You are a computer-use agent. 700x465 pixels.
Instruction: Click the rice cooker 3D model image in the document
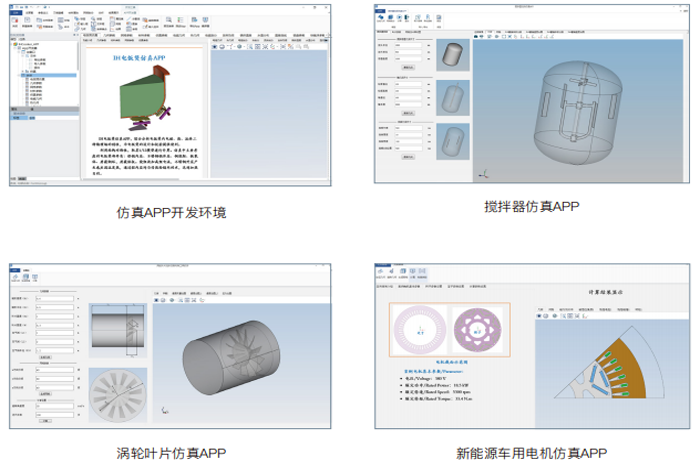pyautogui.click(x=145, y=98)
